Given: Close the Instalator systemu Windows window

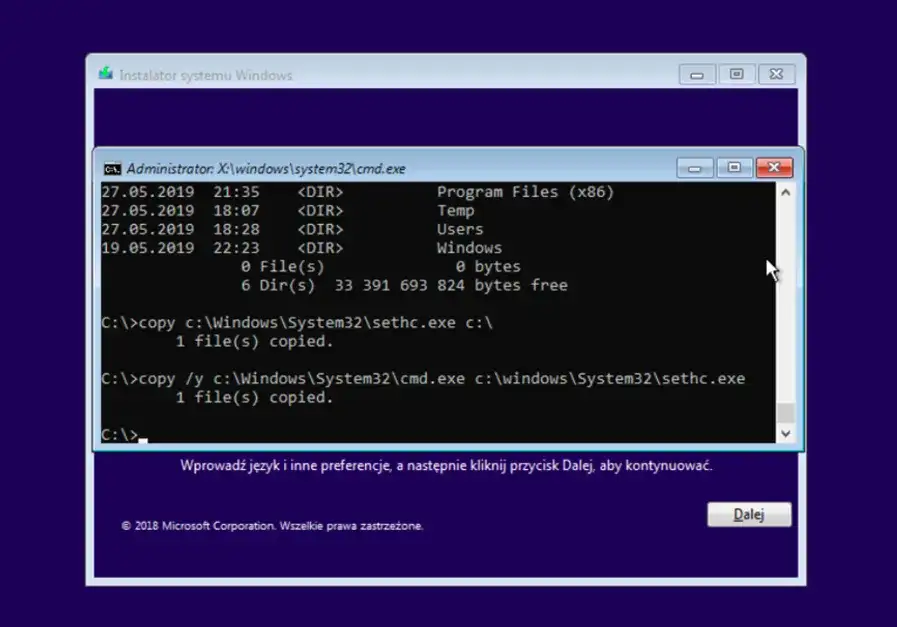Looking at the screenshot, I should pyautogui.click(x=776, y=73).
